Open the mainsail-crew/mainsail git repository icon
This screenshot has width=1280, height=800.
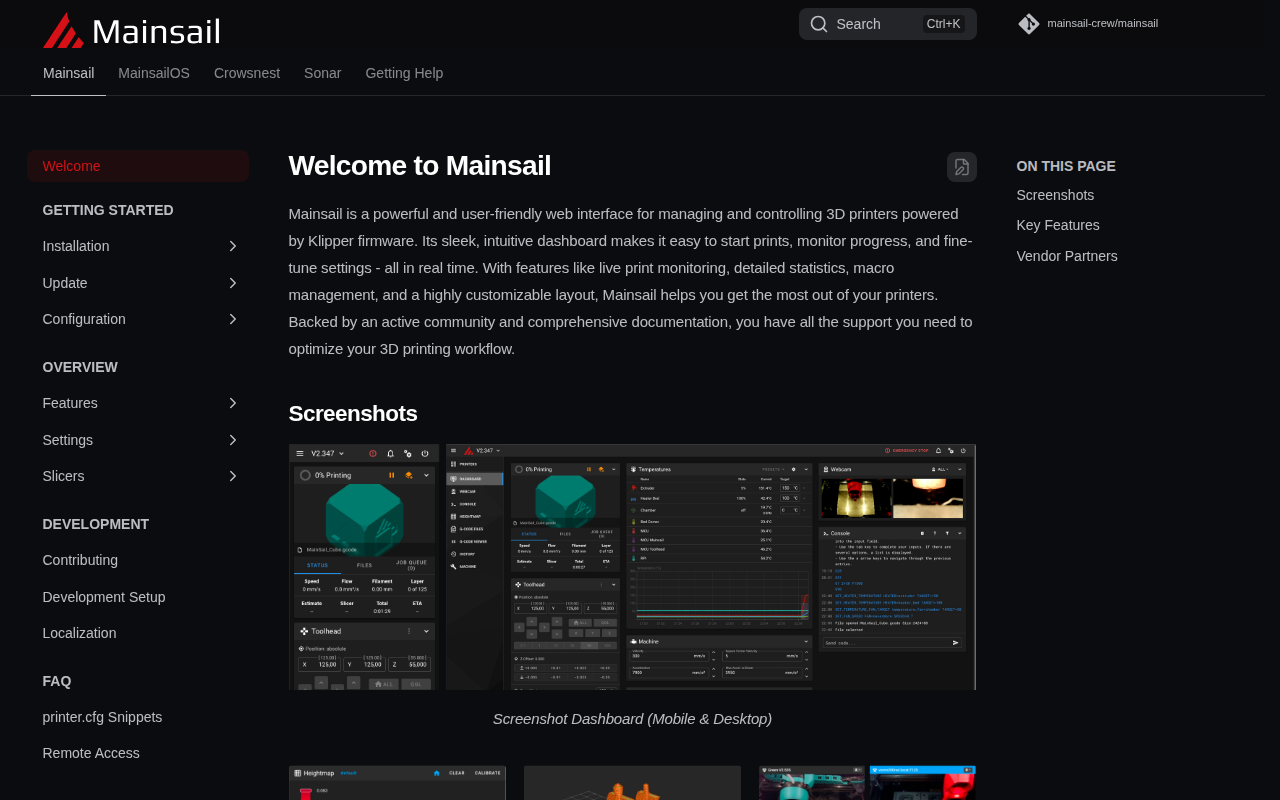pos(1029,24)
